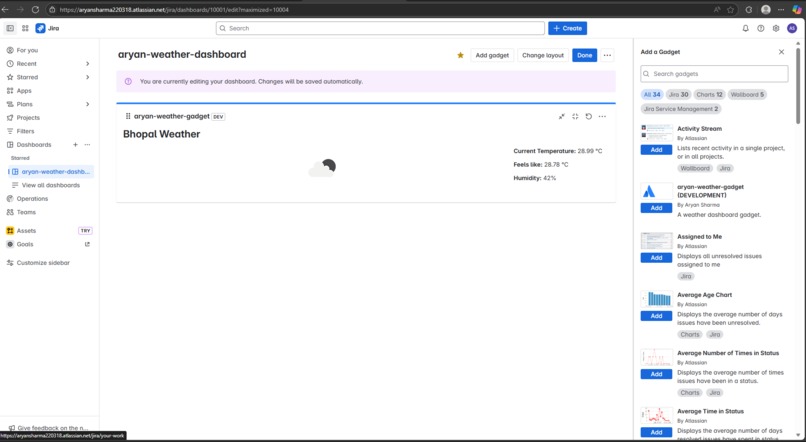Open browser settings and more menu
Image resolution: width=806 pixels, height=442 pixels.
781,9
